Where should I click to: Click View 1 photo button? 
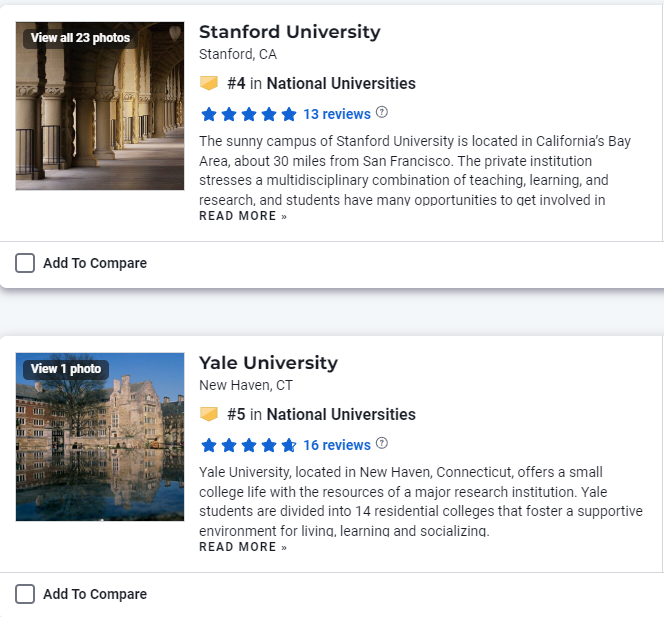(x=66, y=369)
